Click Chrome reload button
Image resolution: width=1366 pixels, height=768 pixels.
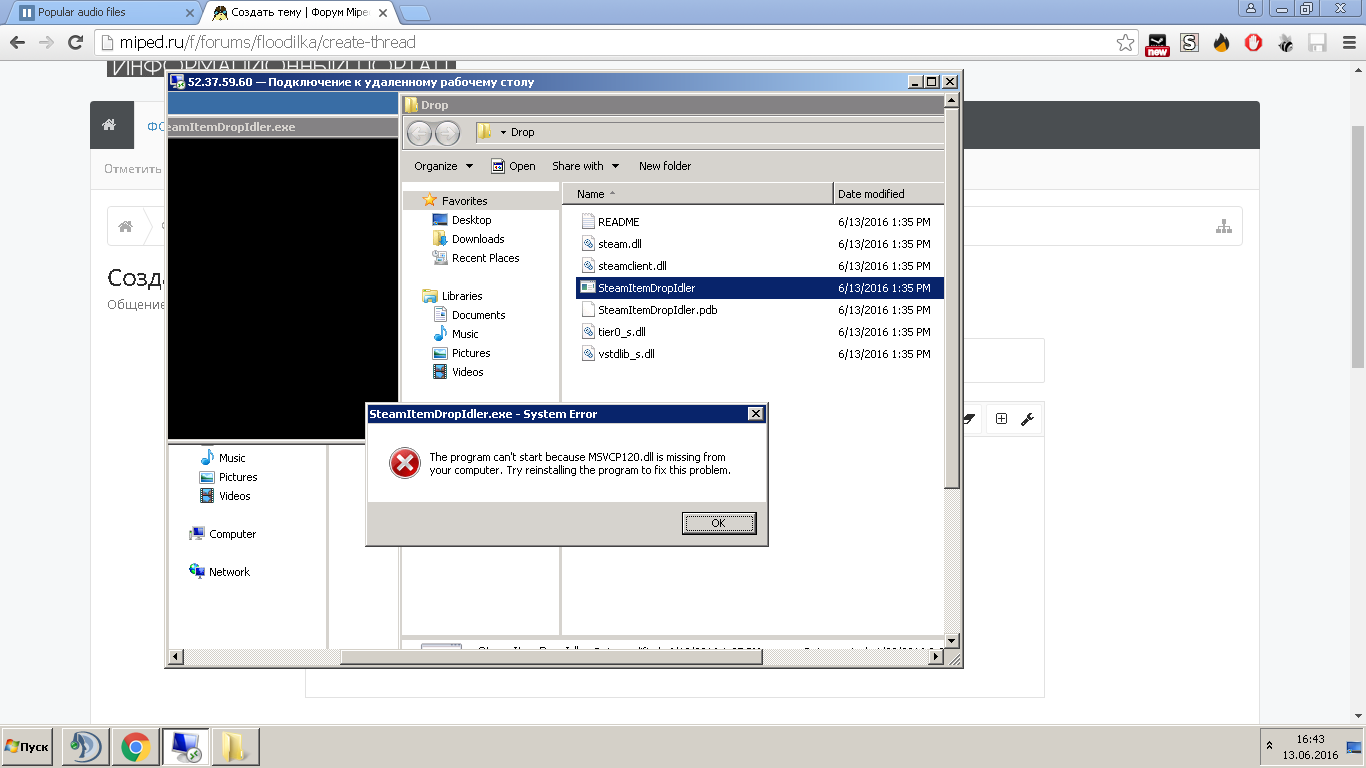point(75,42)
